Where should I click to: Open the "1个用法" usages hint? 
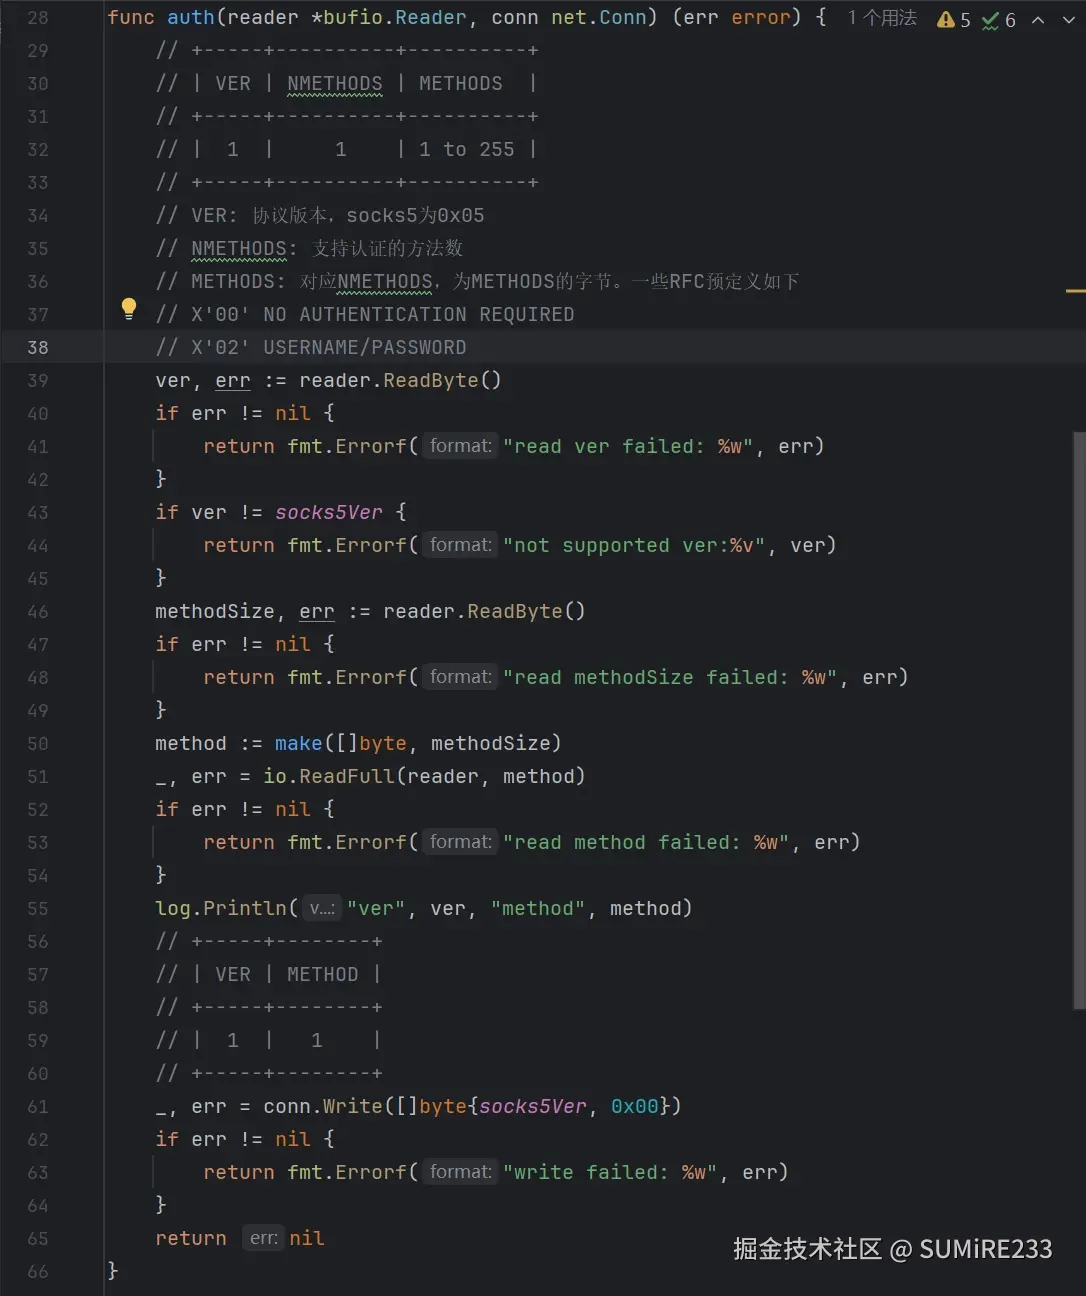pos(882,18)
